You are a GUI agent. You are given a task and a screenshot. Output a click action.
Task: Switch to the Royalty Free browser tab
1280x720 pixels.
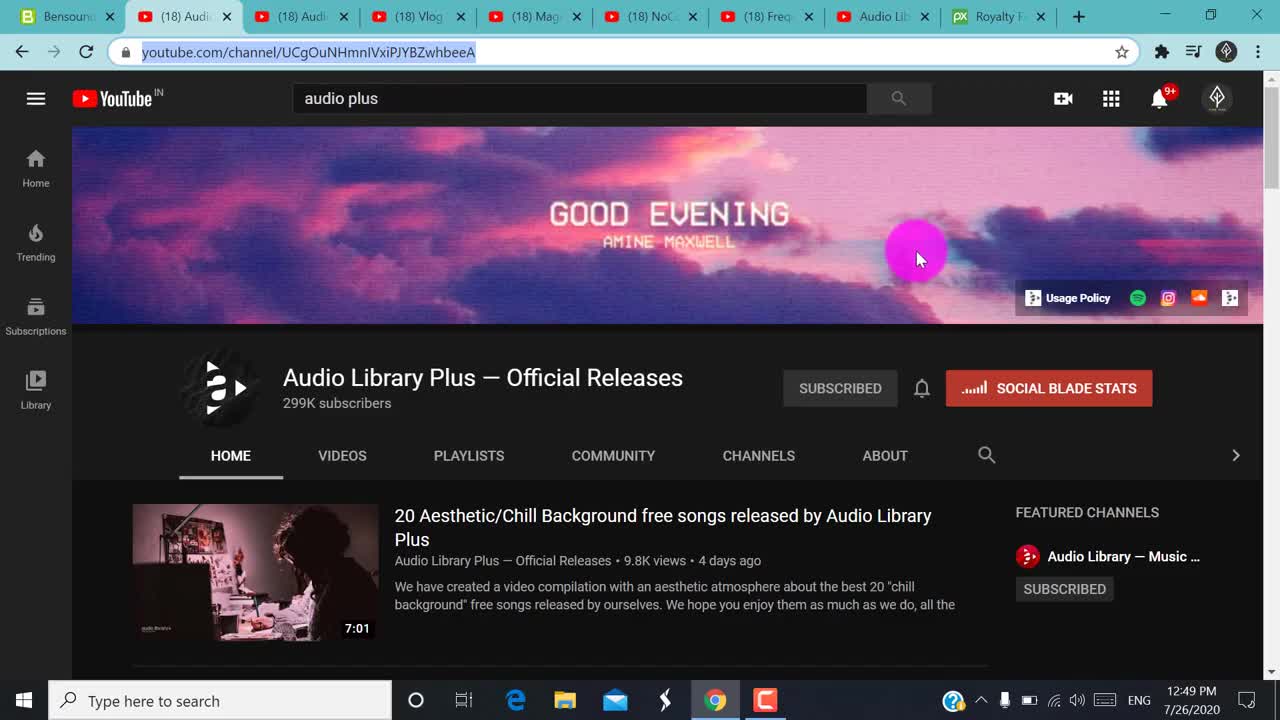pos(999,17)
